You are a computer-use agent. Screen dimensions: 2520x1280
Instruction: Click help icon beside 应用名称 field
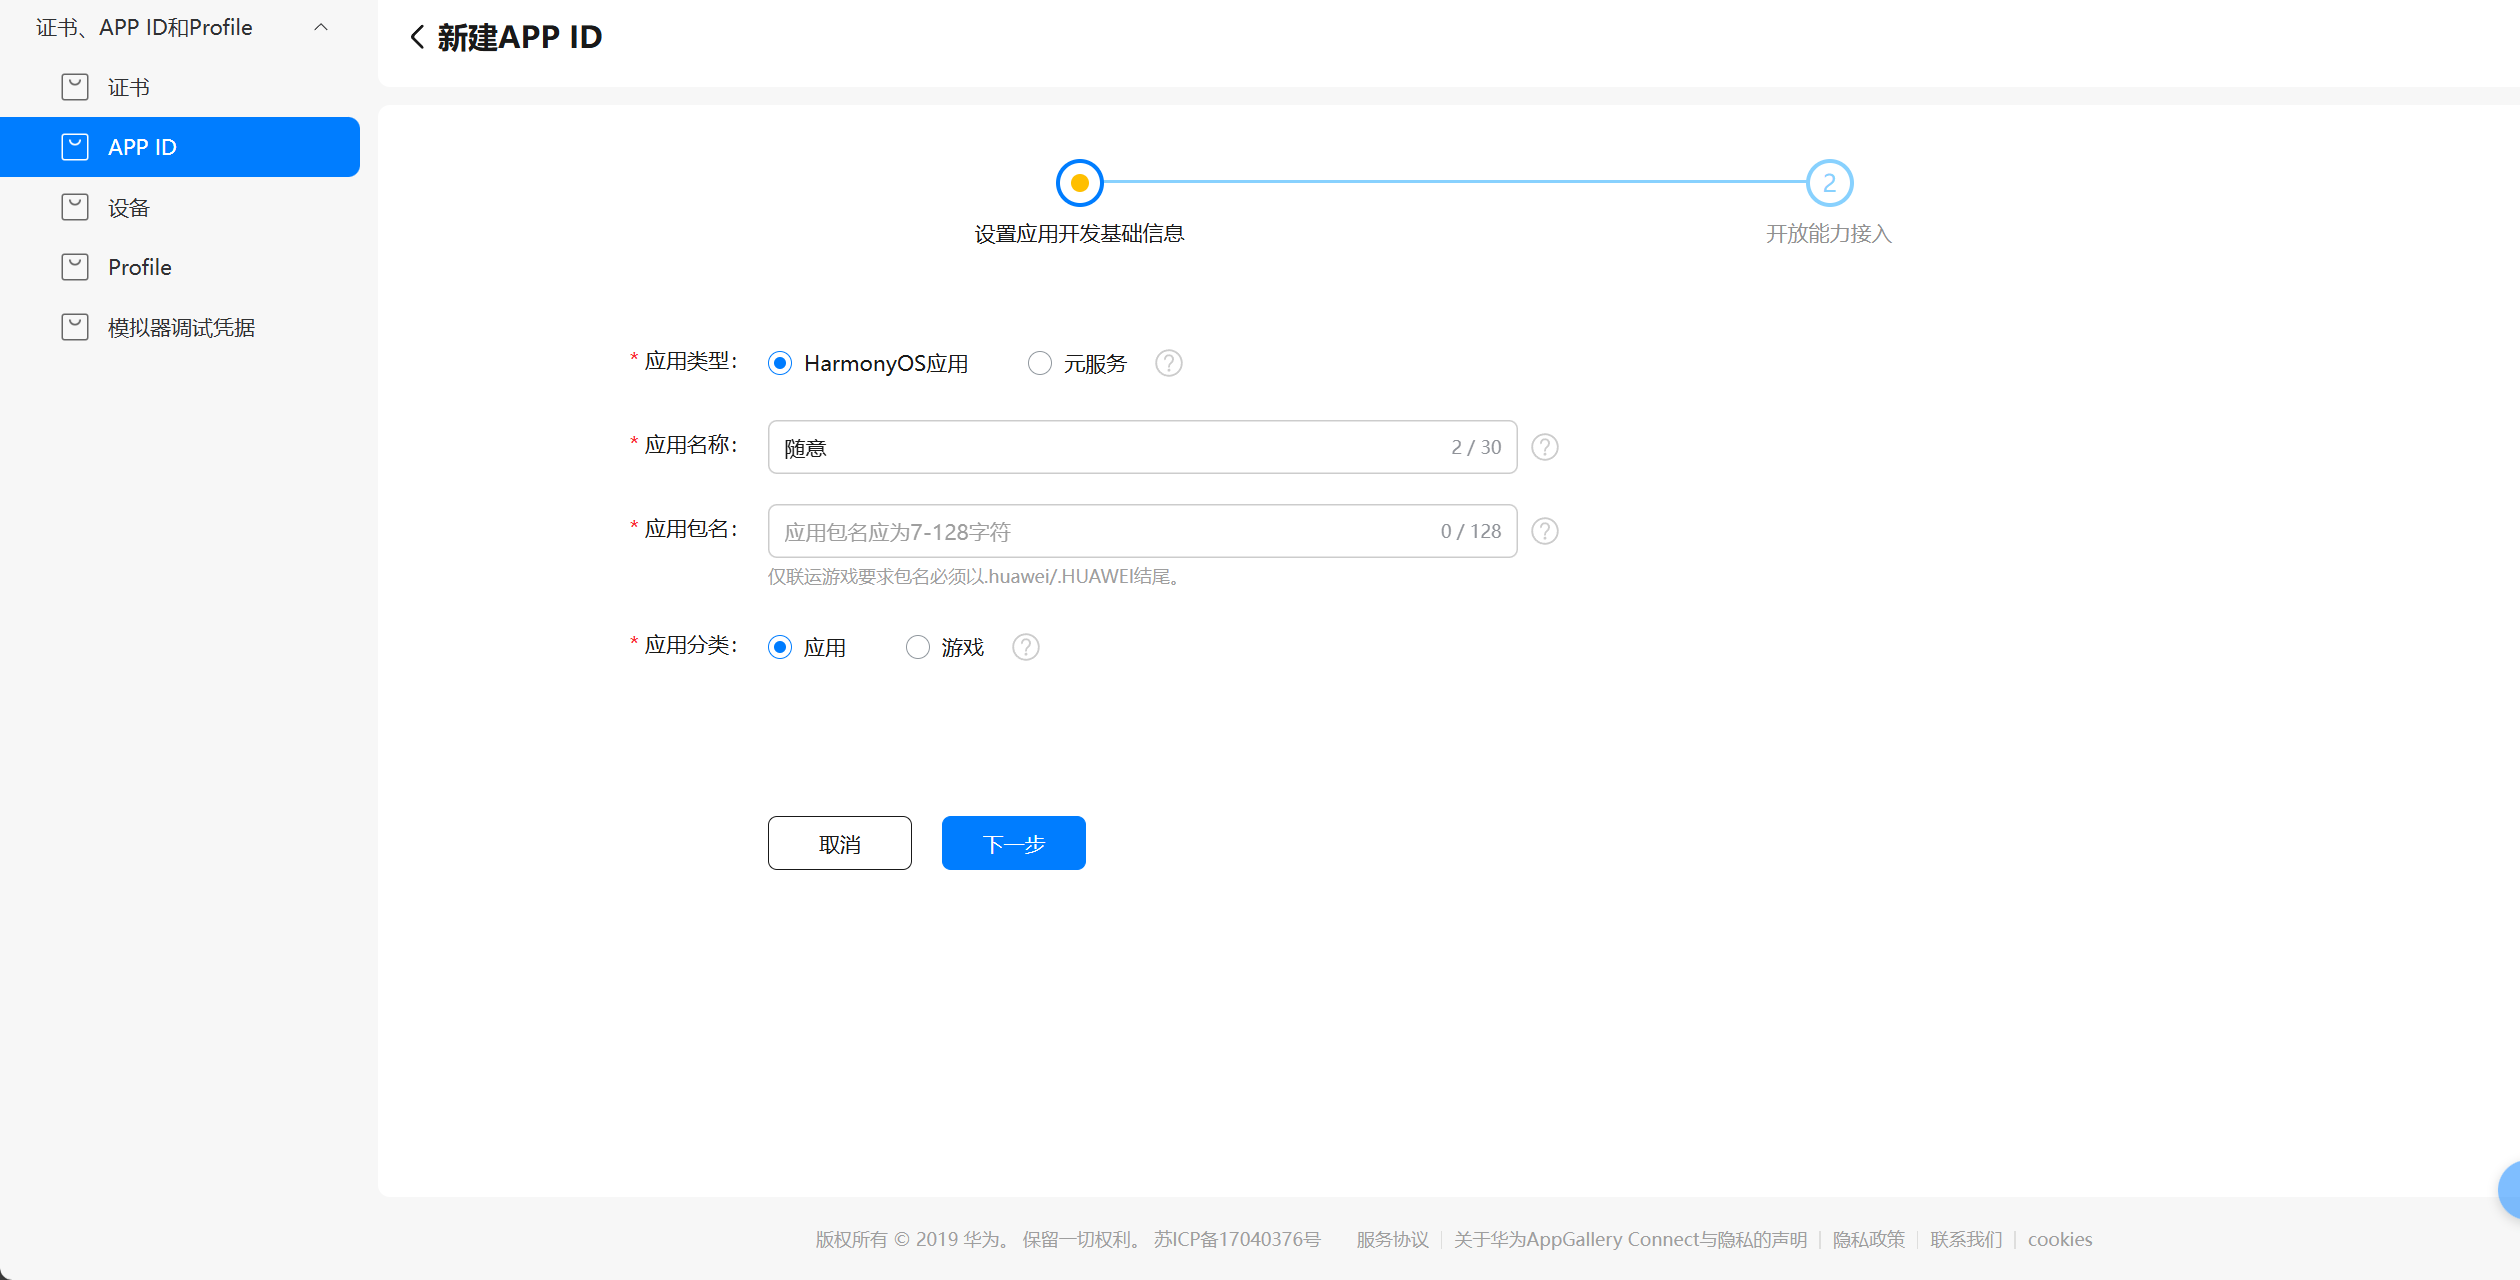click(1544, 447)
